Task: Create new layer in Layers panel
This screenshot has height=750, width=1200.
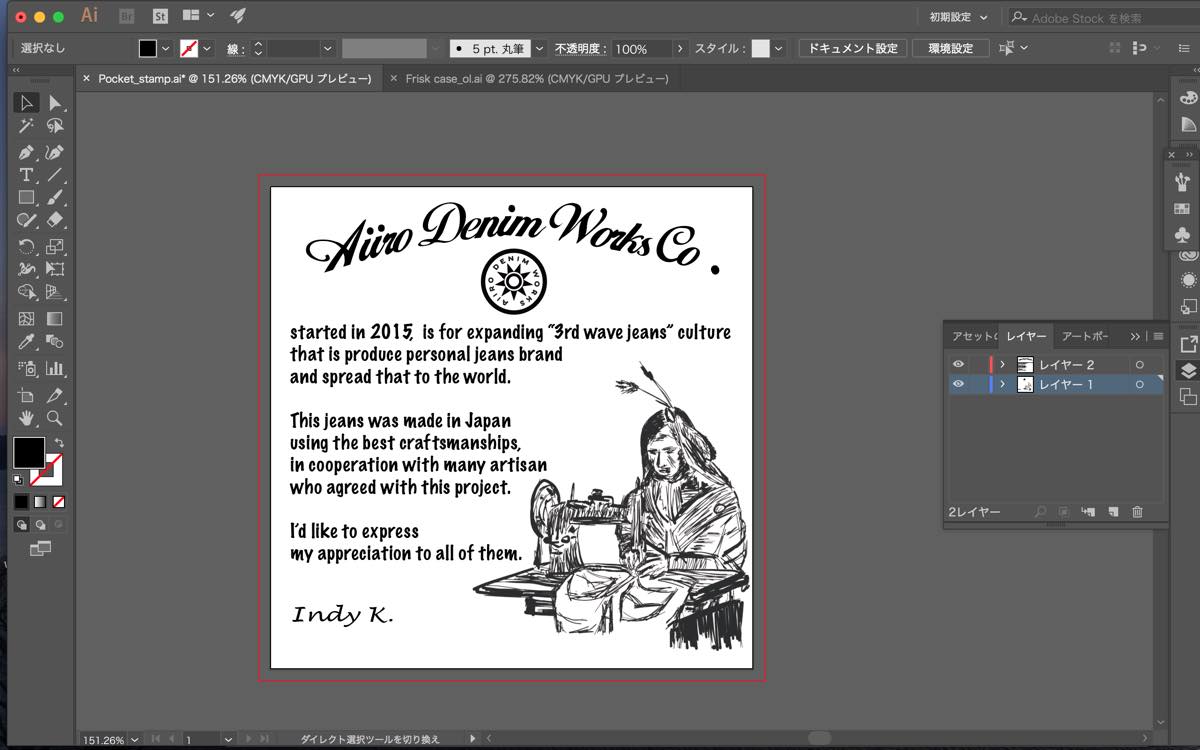Action: click(x=1113, y=512)
